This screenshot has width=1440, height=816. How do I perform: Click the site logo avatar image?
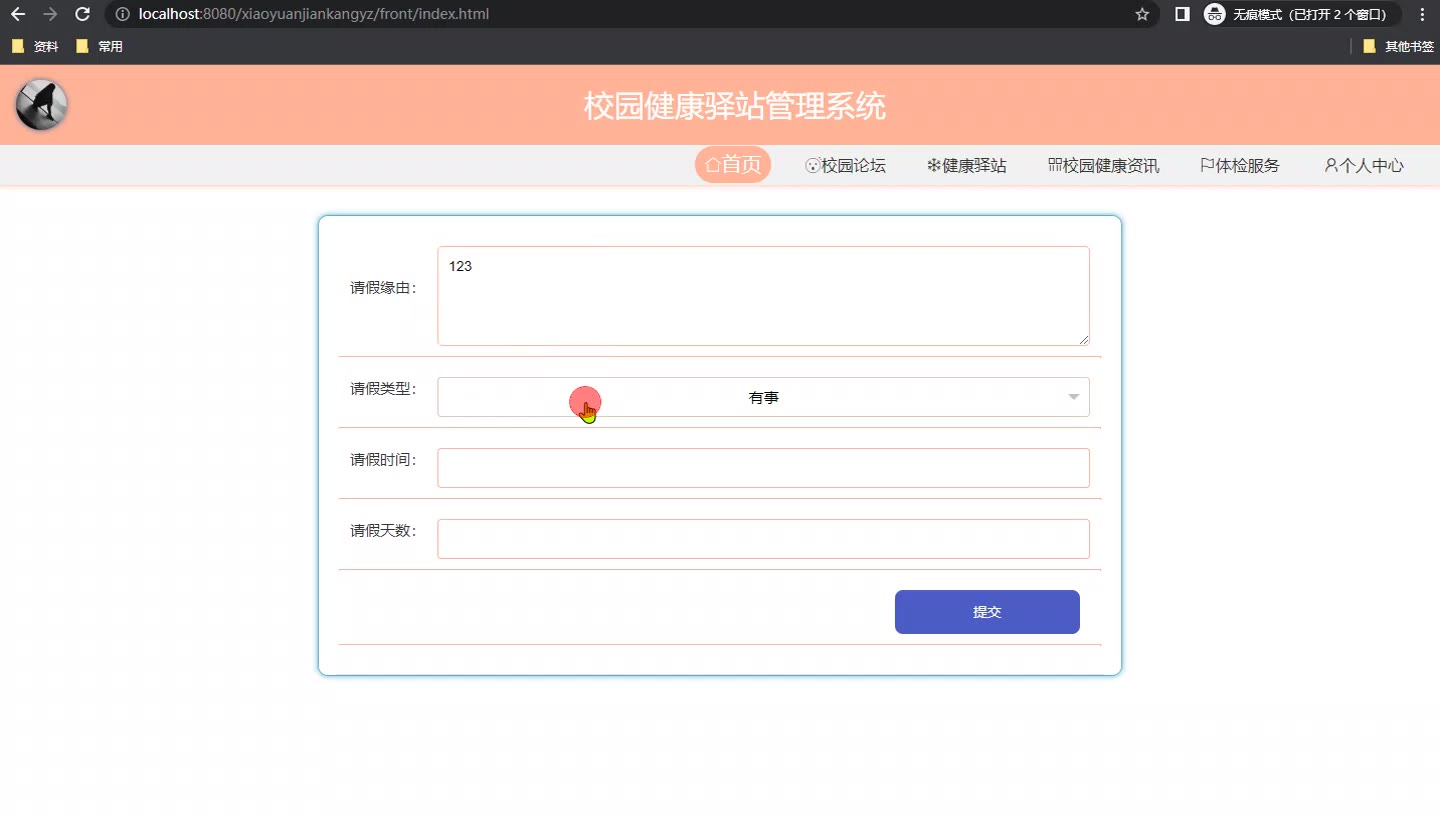click(42, 105)
